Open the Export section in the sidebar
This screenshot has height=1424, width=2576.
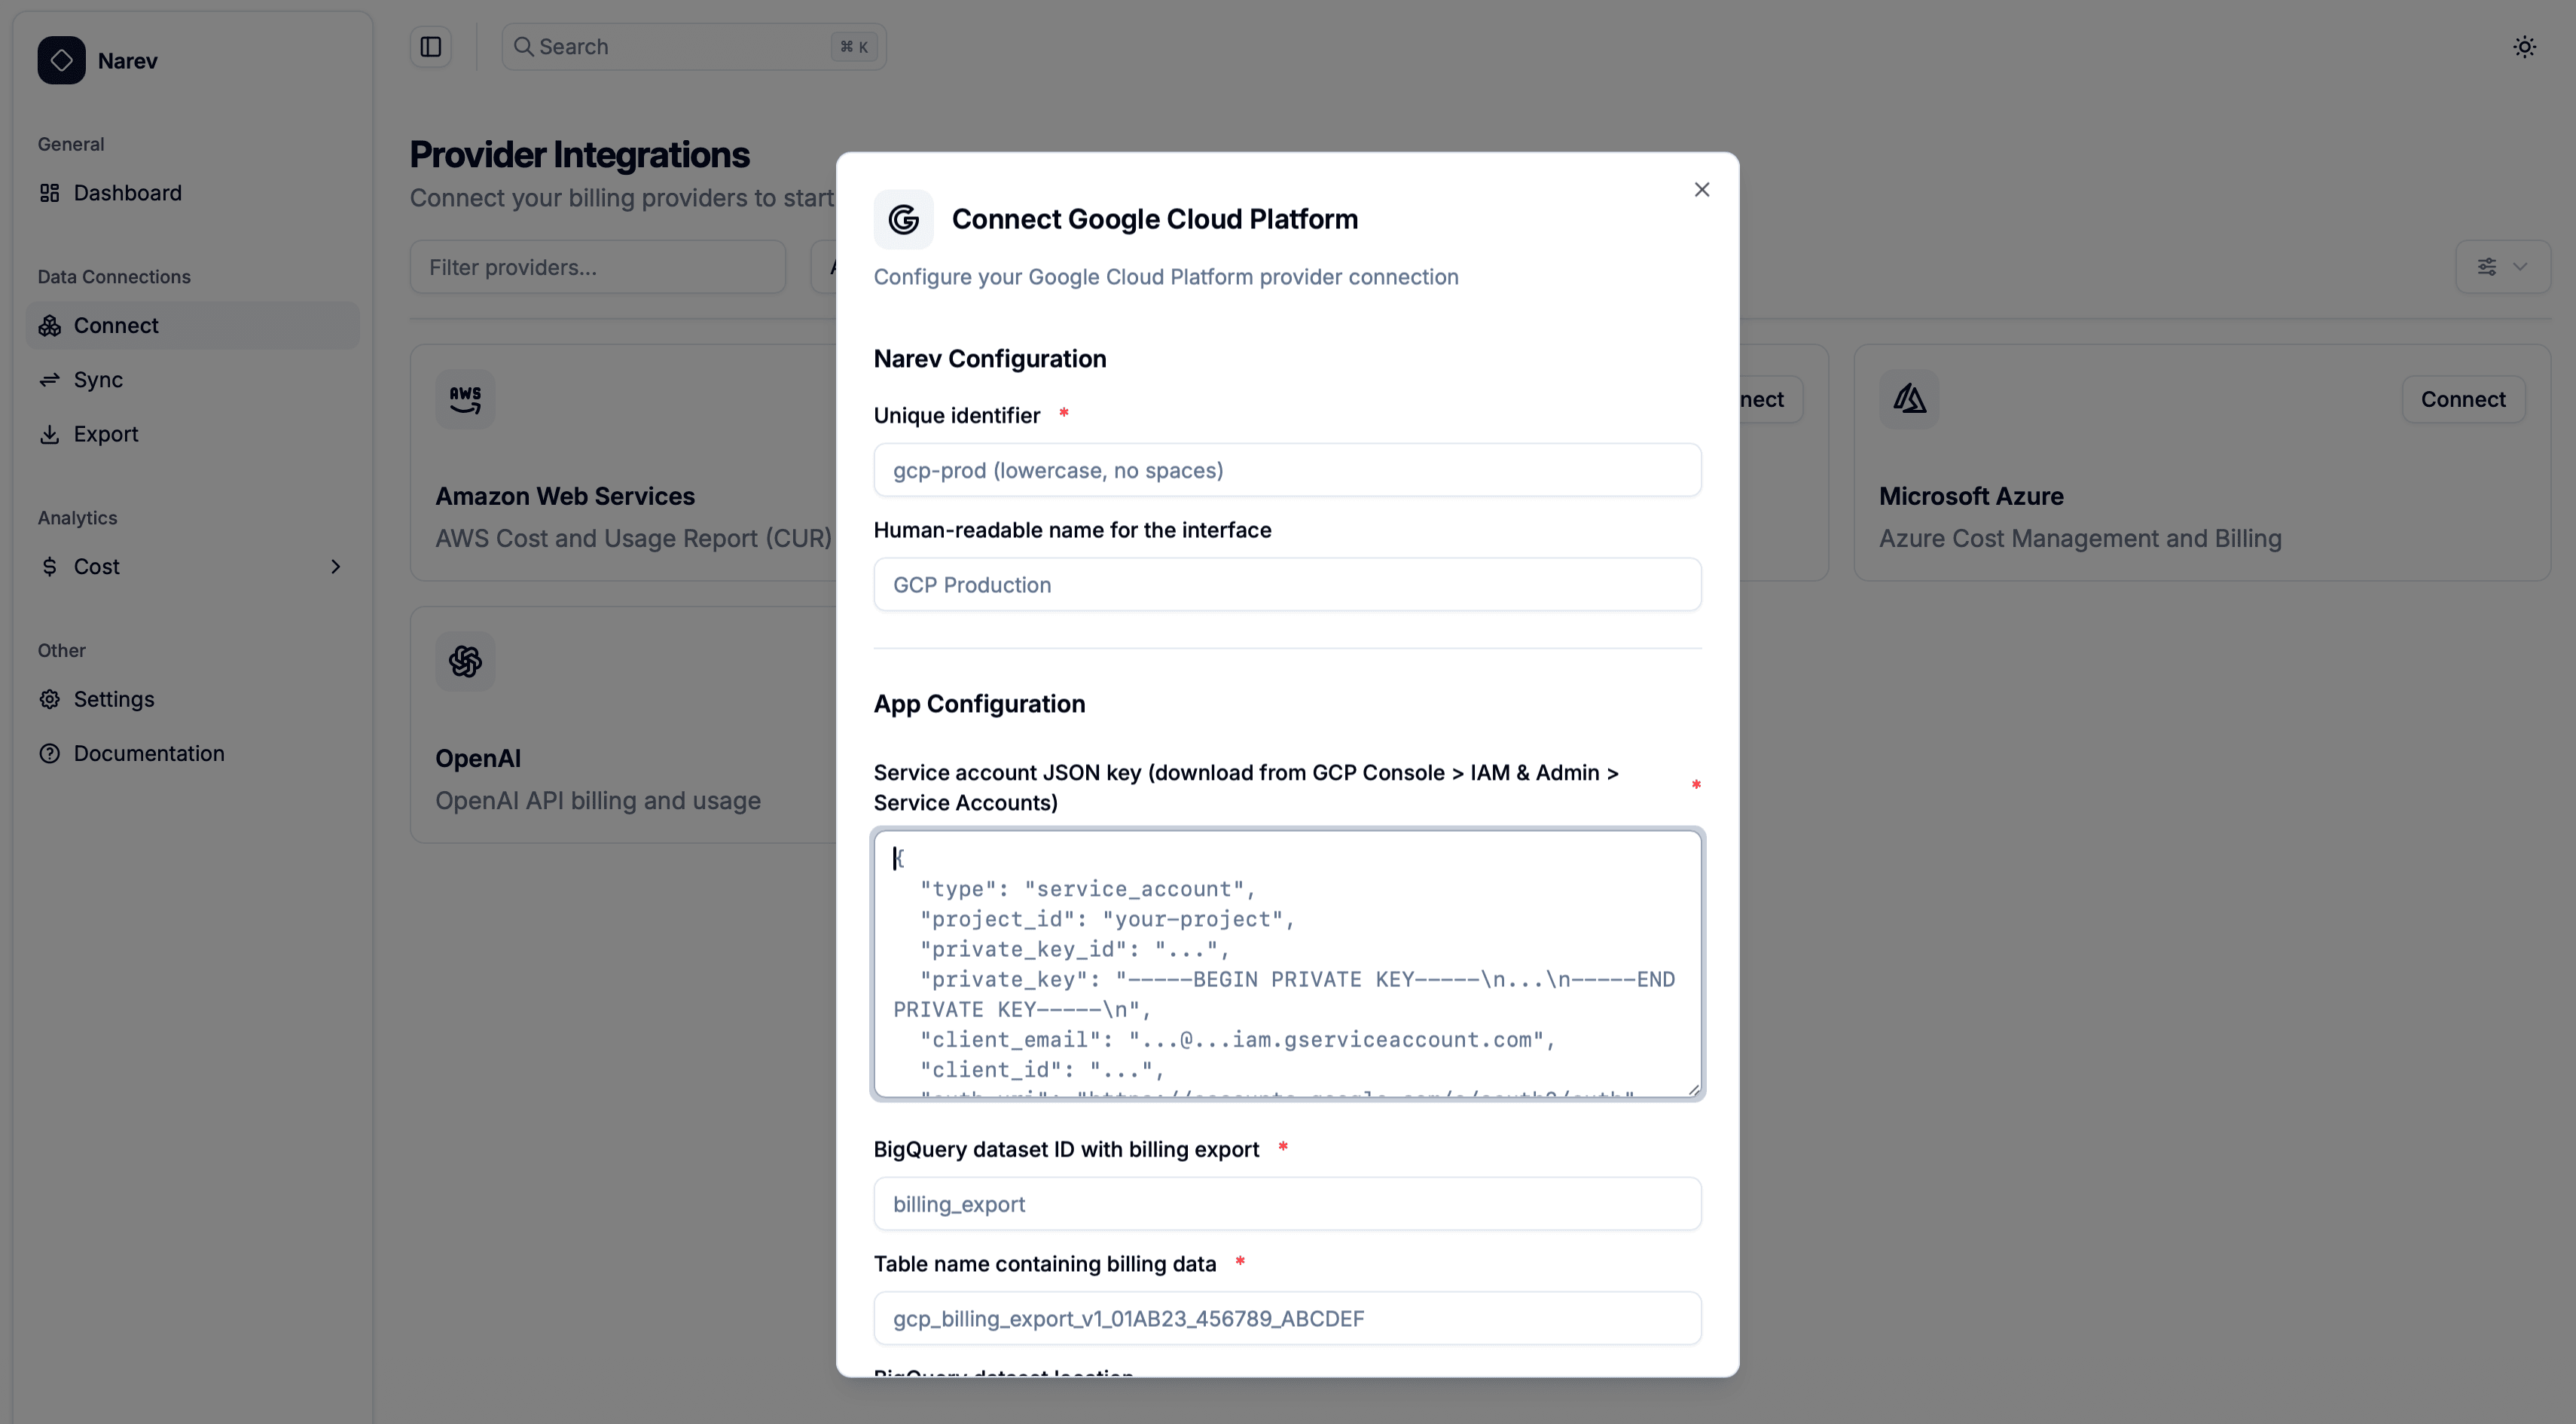(106, 433)
